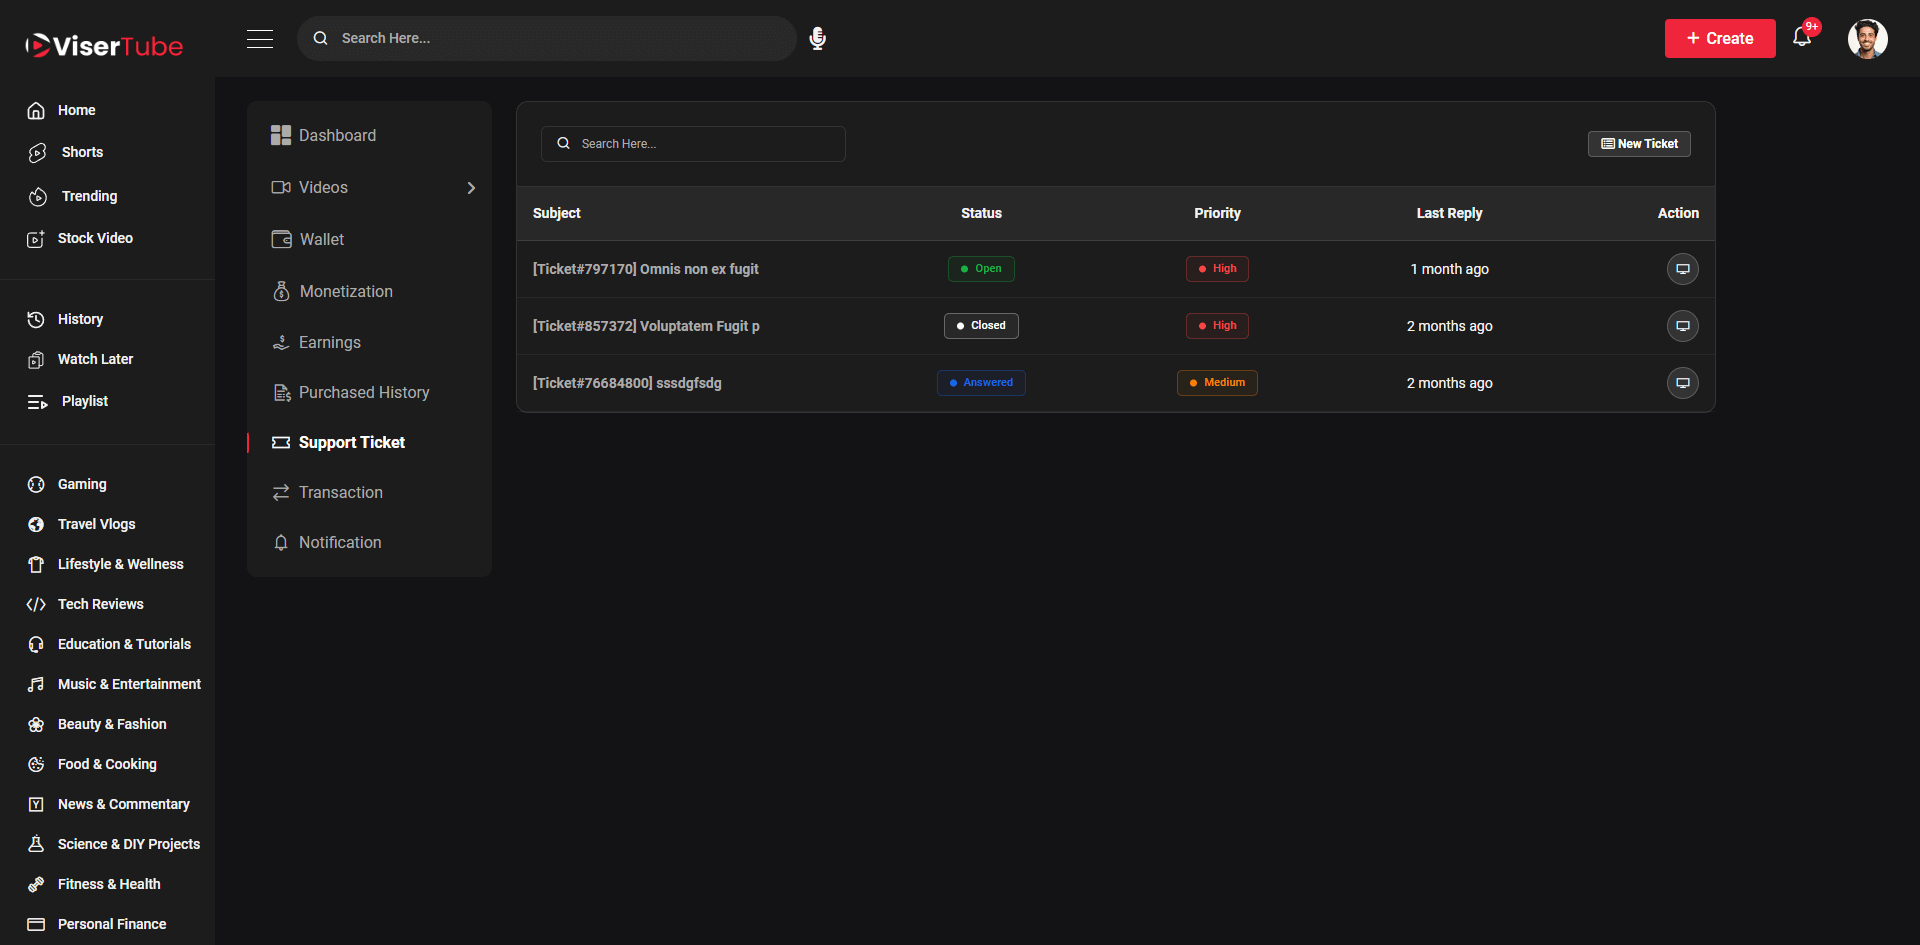Image resolution: width=1920 pixels, height=945 pixels.
Task: Open the user profile avatar
Action: (1866, 39)
